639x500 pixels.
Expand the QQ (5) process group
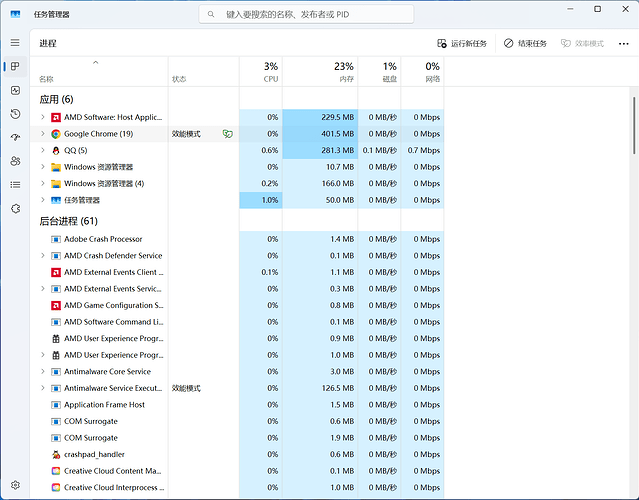pos(42,150)
